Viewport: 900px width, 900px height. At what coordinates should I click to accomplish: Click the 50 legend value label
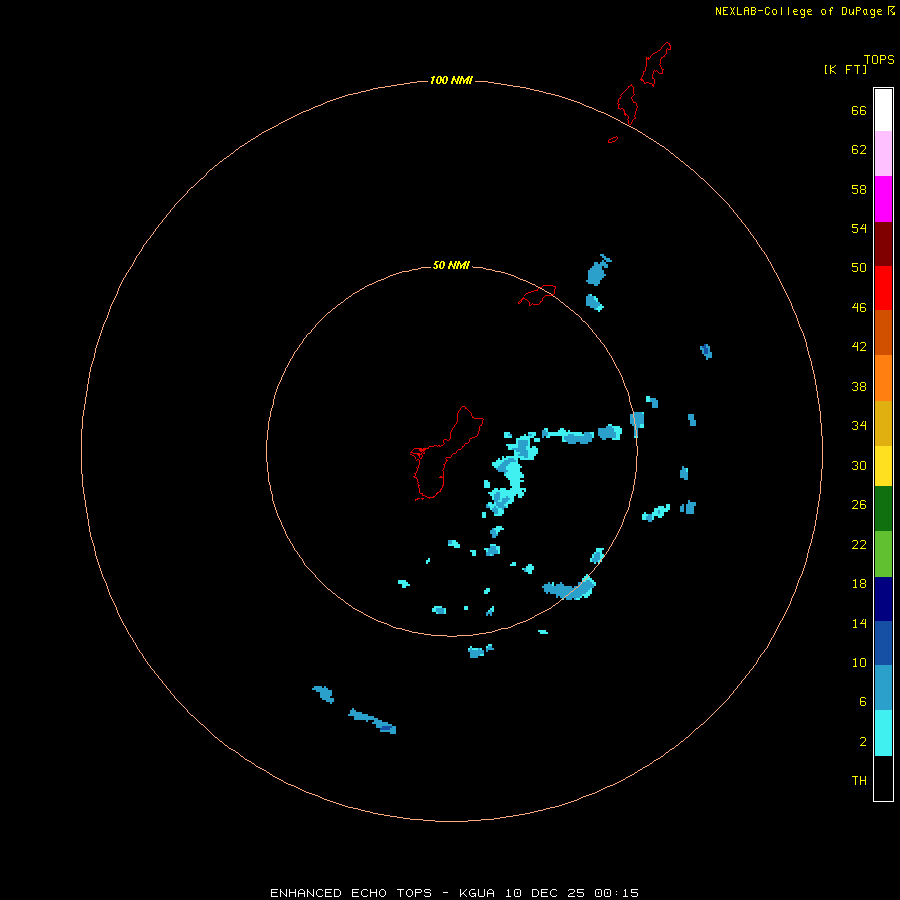click(859, 268)
